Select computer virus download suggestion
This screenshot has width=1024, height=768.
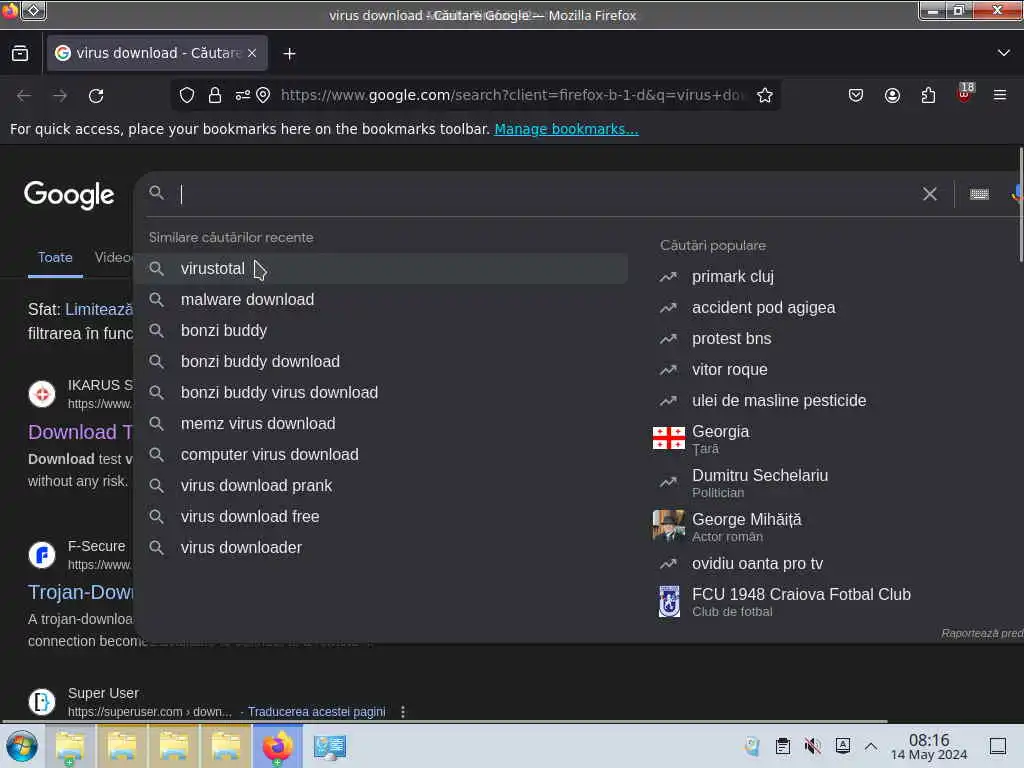(x=381, y=455)
